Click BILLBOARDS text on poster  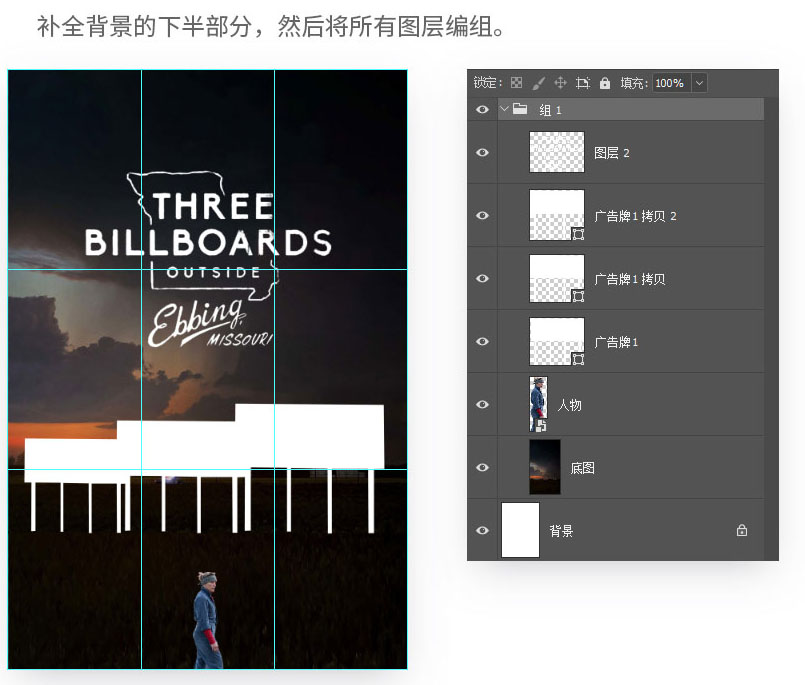[208, 242]
